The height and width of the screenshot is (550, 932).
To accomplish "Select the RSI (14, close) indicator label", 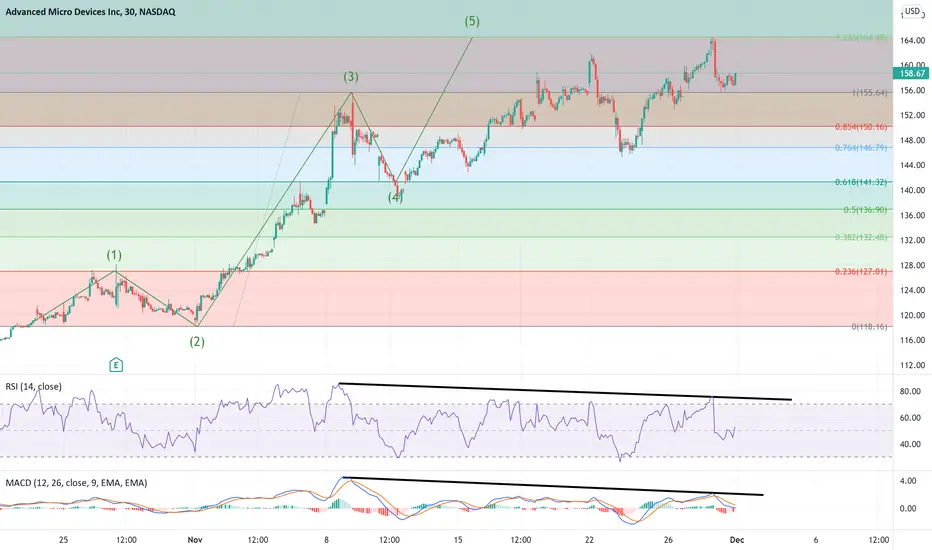I will point(33,386).
